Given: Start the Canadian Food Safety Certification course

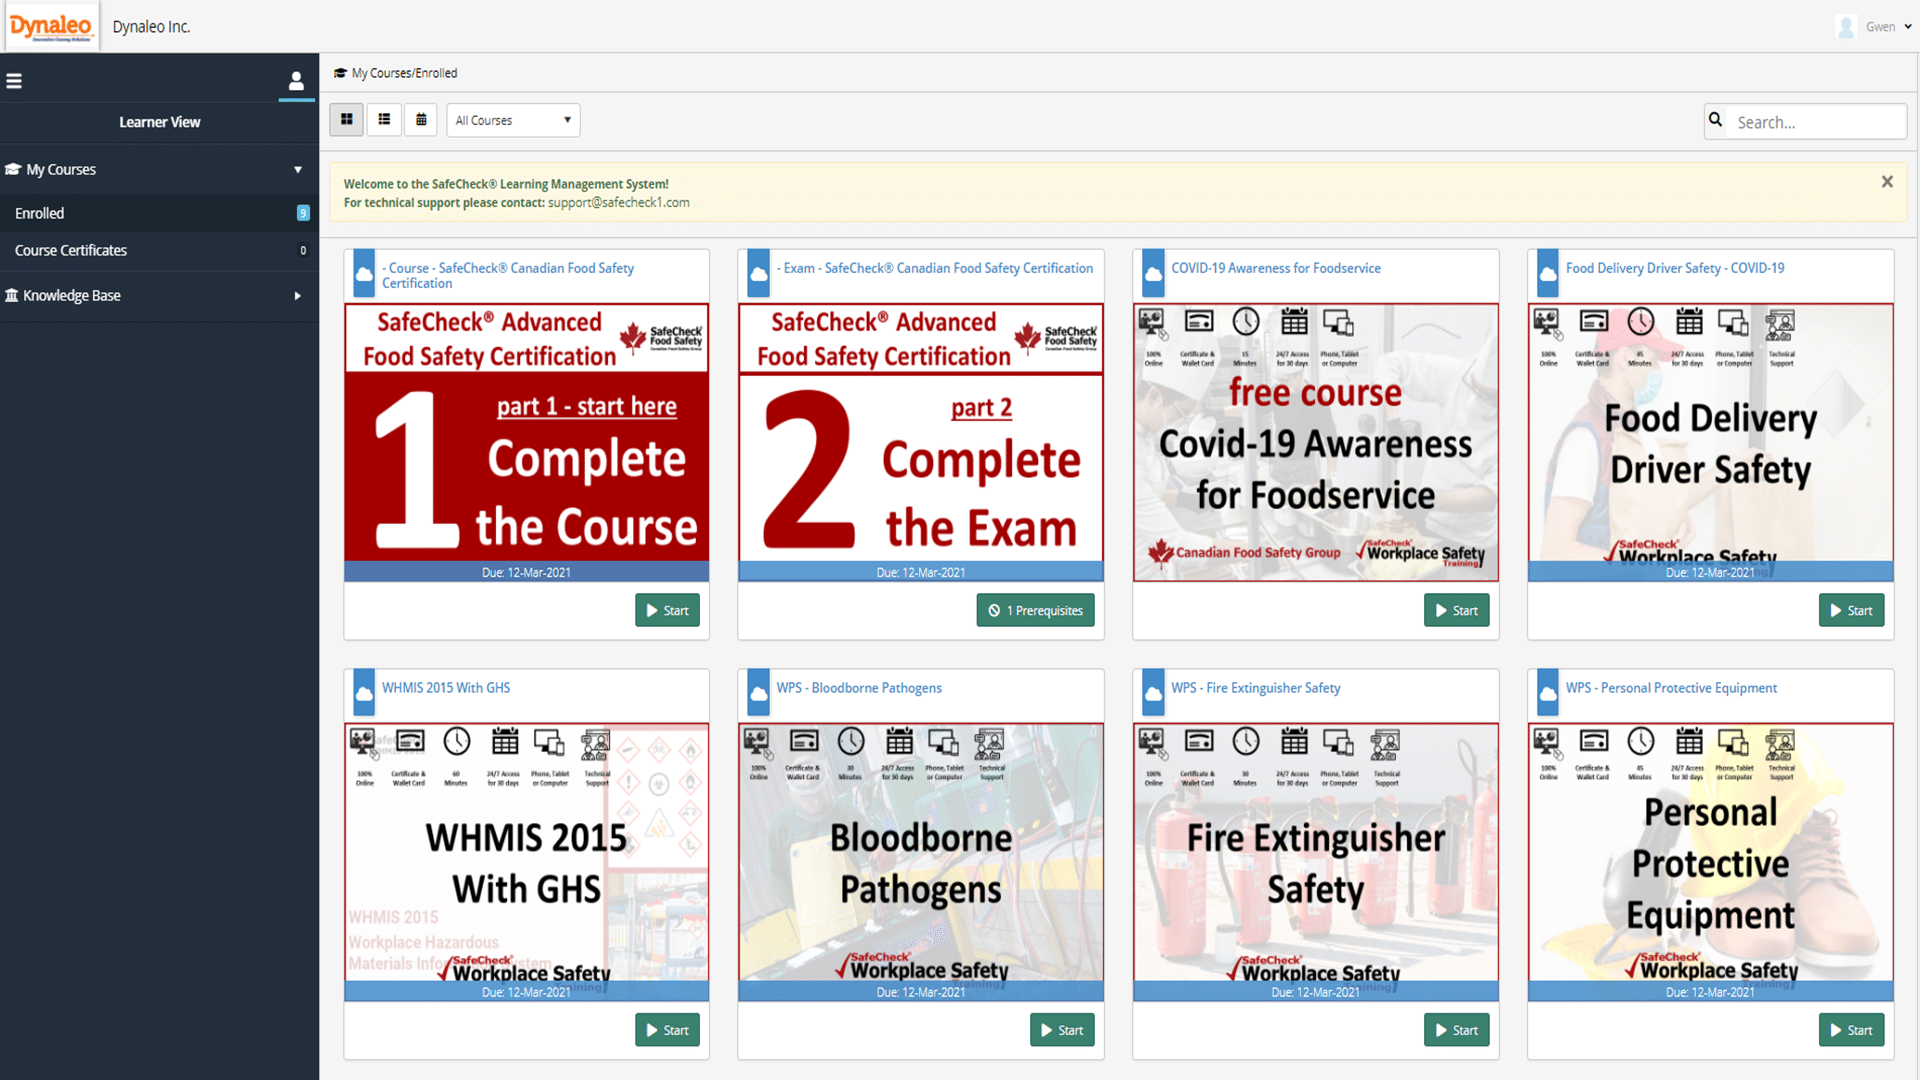Looking at the screenshot, I should [x=667, y=610].
